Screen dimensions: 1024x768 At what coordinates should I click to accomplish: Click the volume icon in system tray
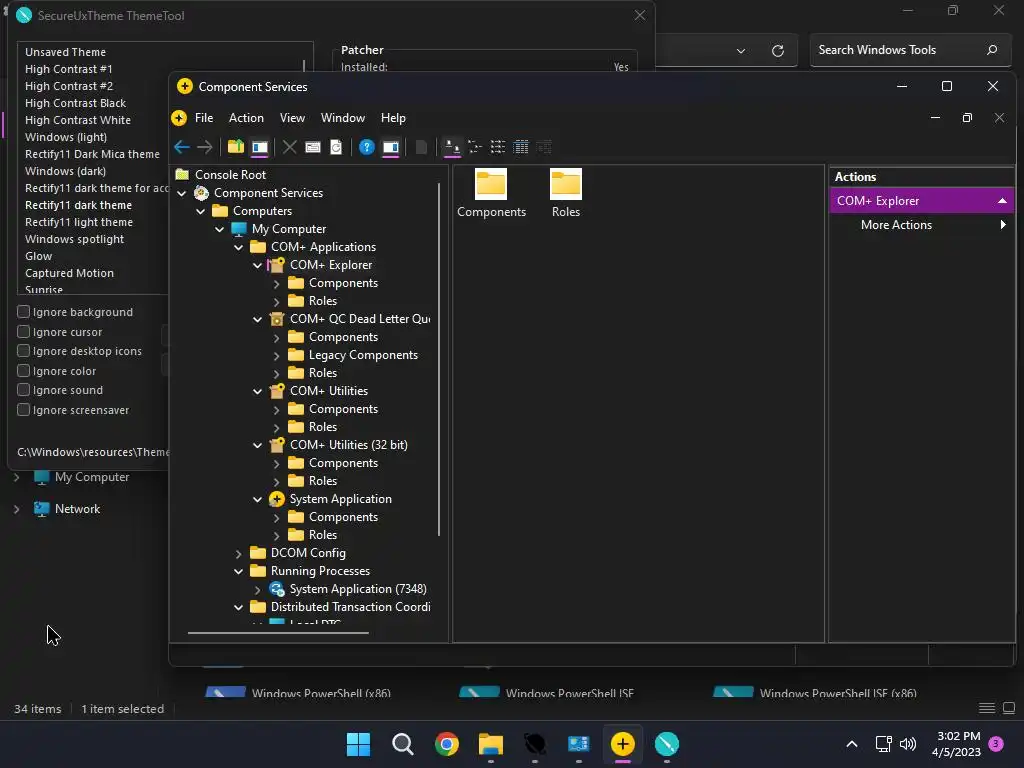coord(908,744)
